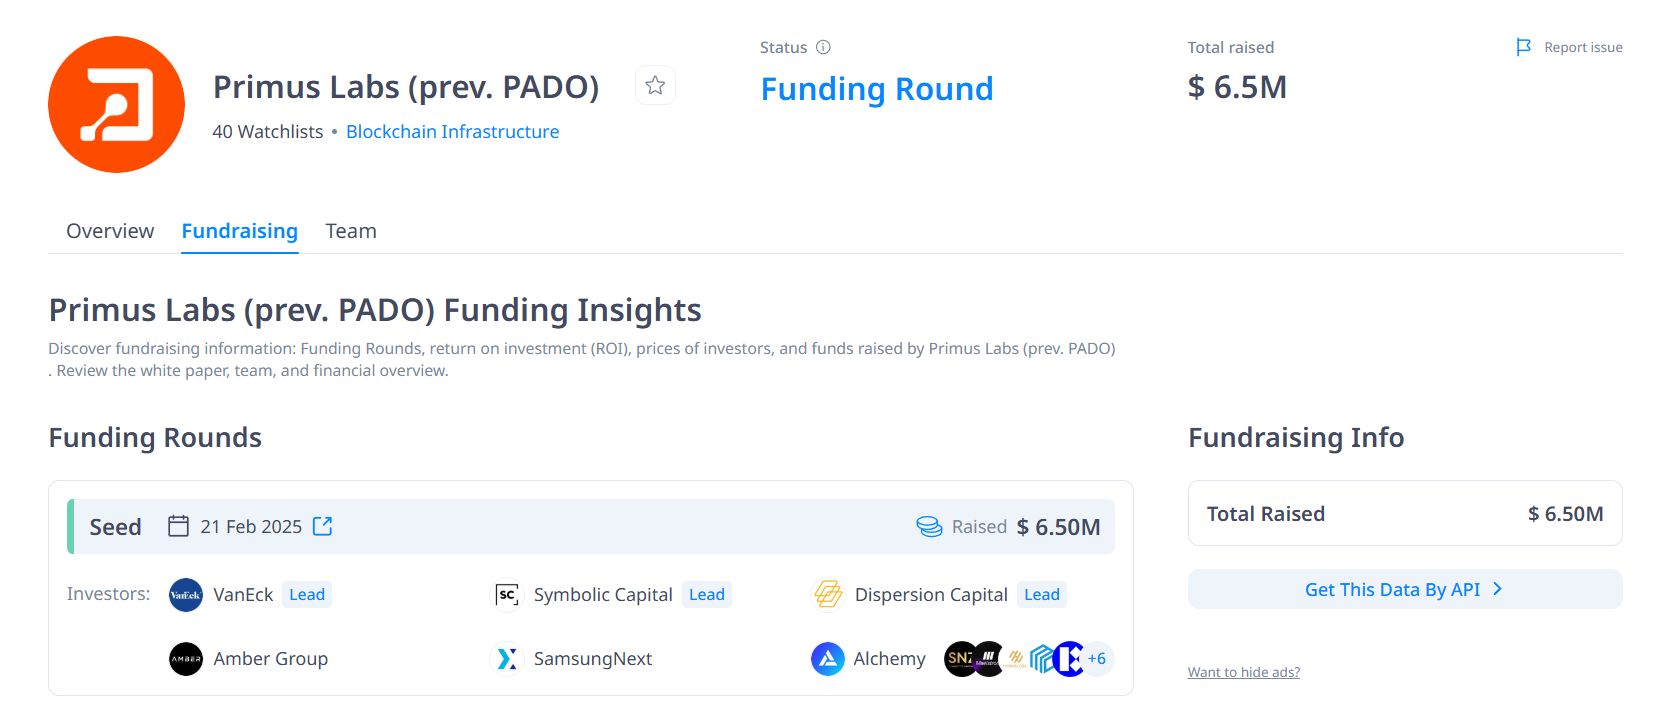Click Get This Data By API button
This screenshot has height=715, width=1655.
[x=1404, y=590]
